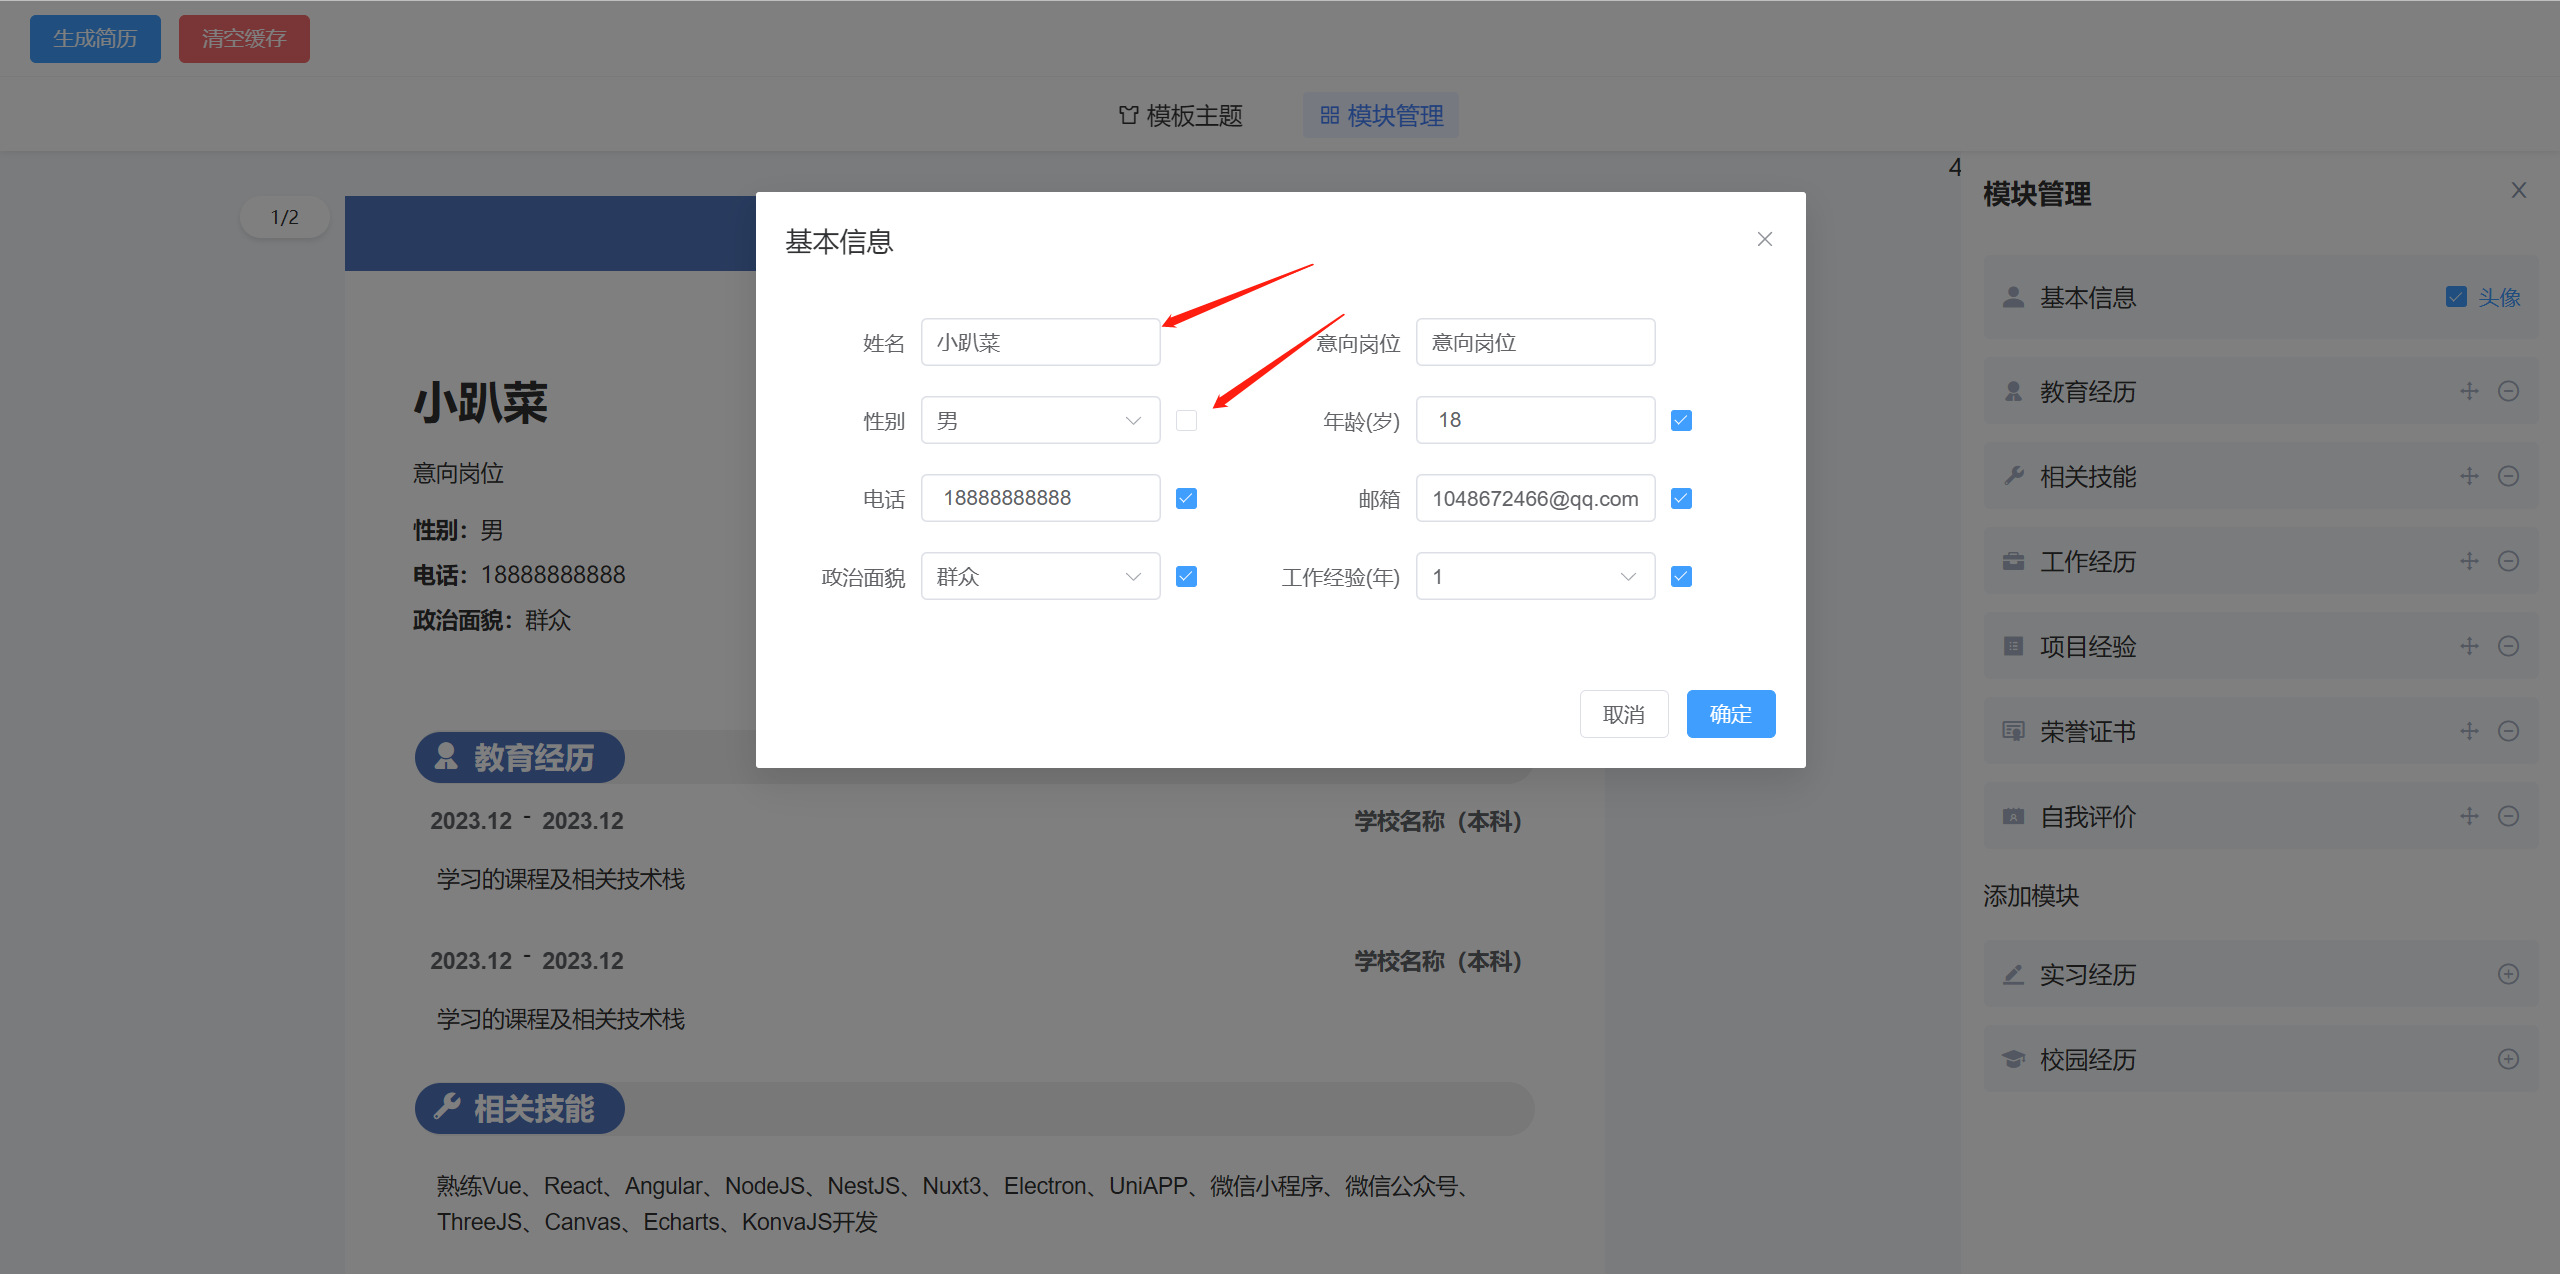Open the 性别 dropdown
The image size is (2560, 1274).
coord(1040,420)
